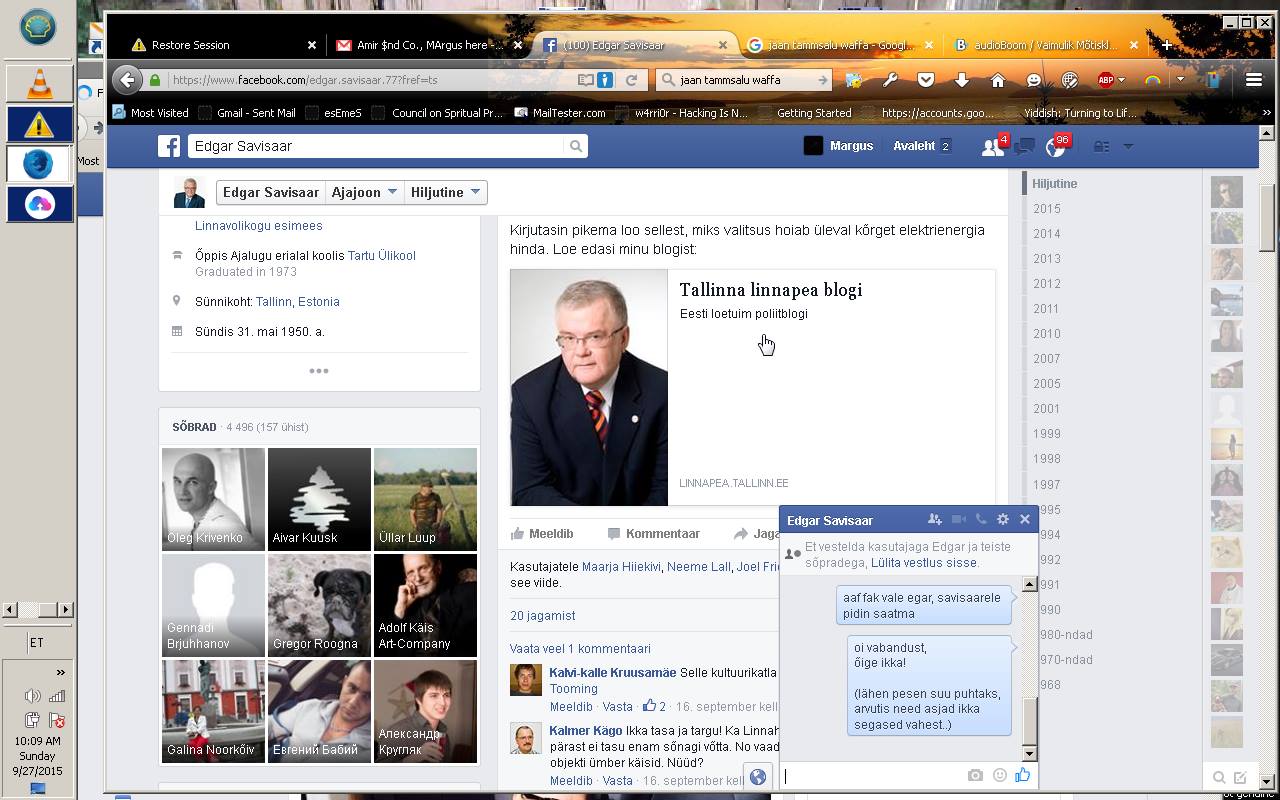Click the rainbow toolbar icon
Screen dimensions: 1280x800
(x=1152, y=80)
